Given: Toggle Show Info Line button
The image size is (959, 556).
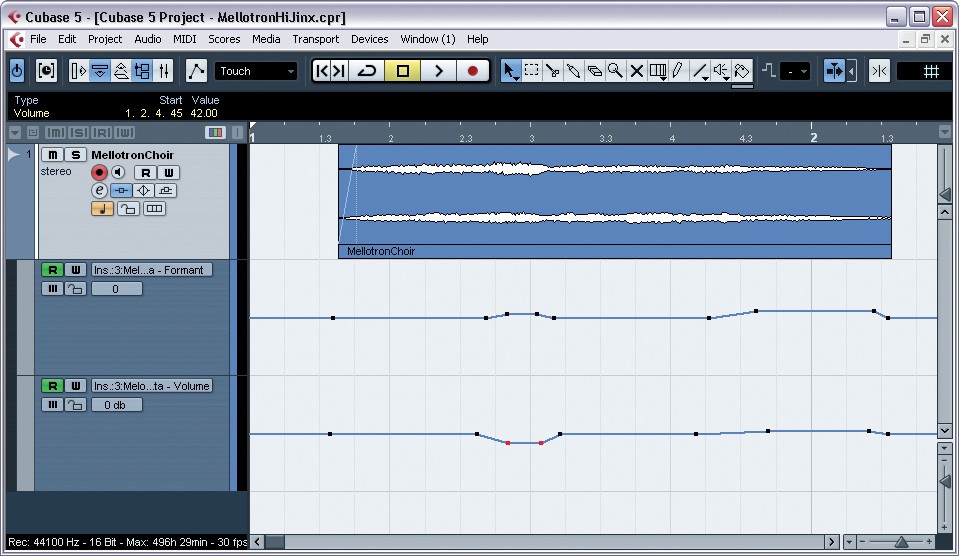Looking at the screenshot, I should [x=100, y=71].
